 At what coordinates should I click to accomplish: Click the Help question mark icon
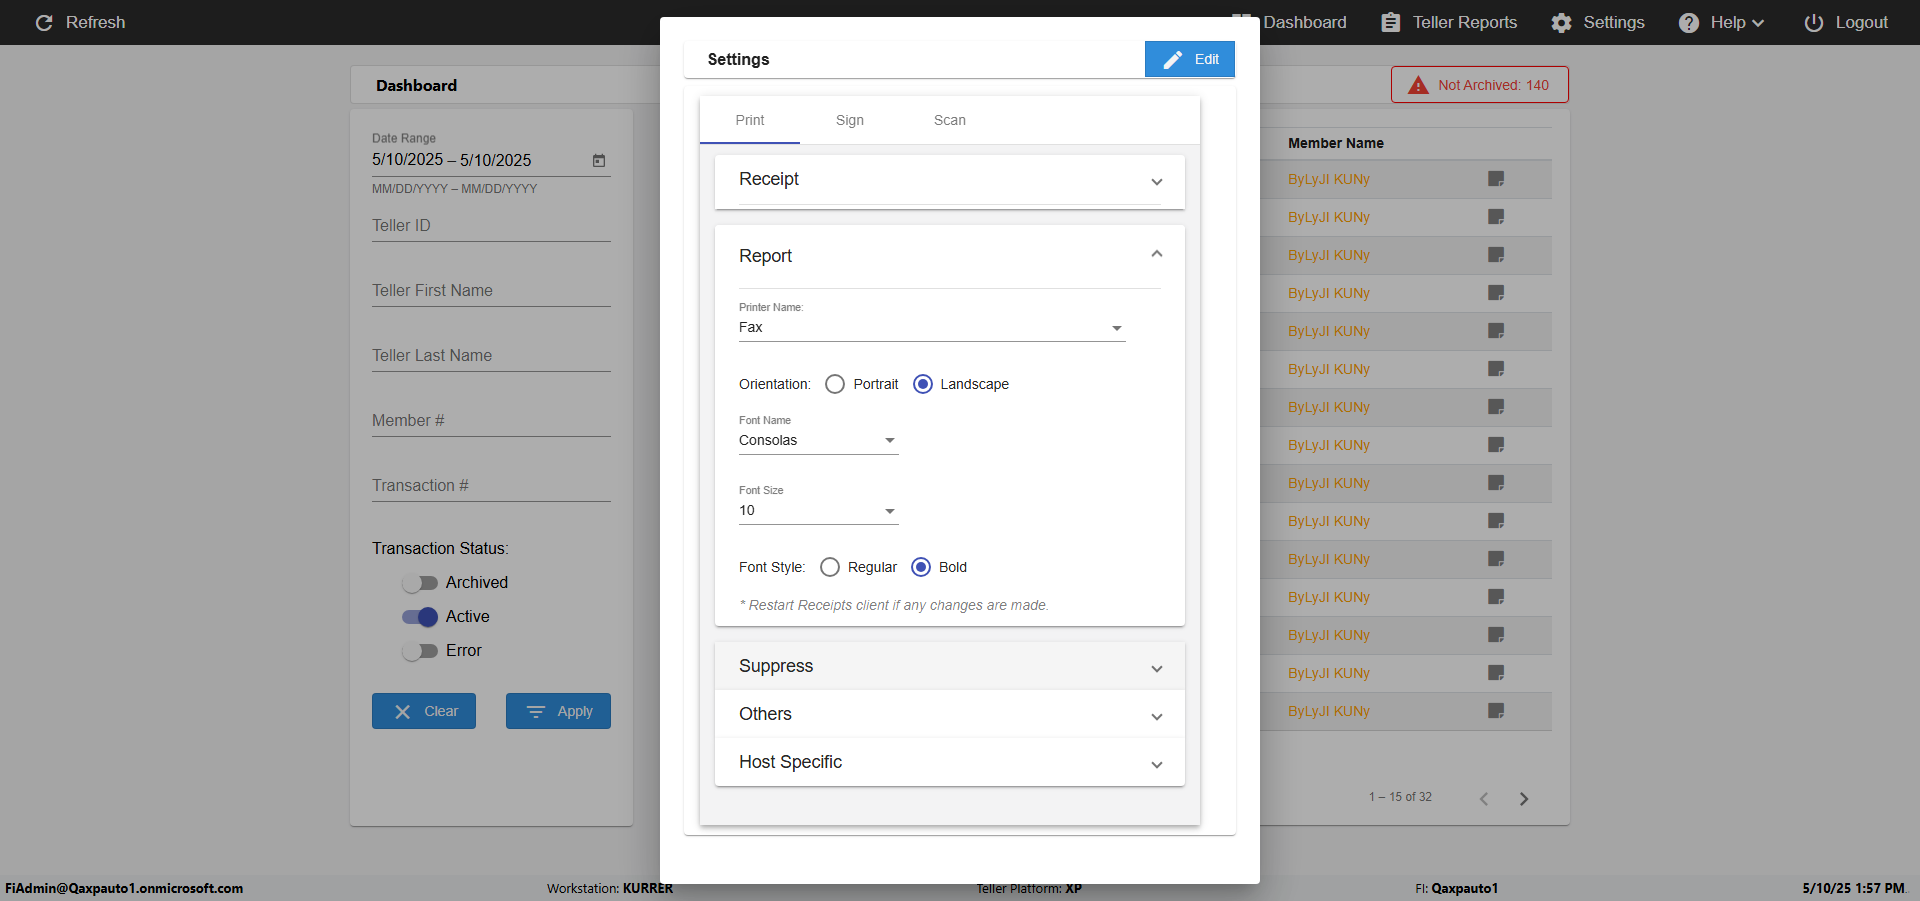(x=1689, y=22)
